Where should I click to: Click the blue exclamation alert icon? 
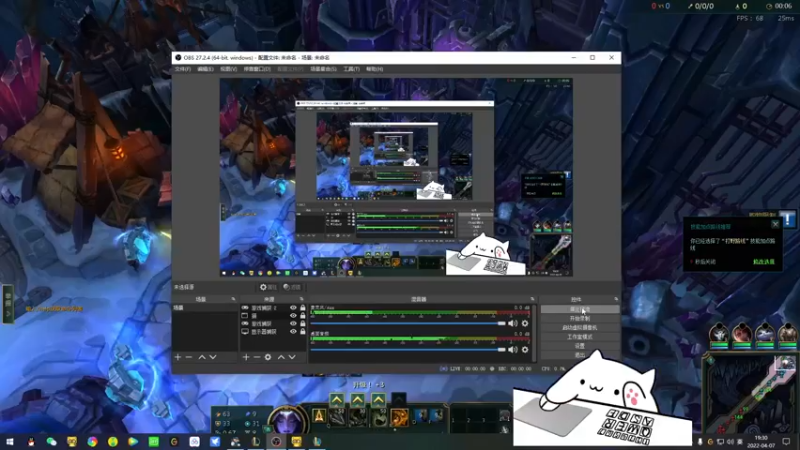pyautogui.click(x=787, y=219)
